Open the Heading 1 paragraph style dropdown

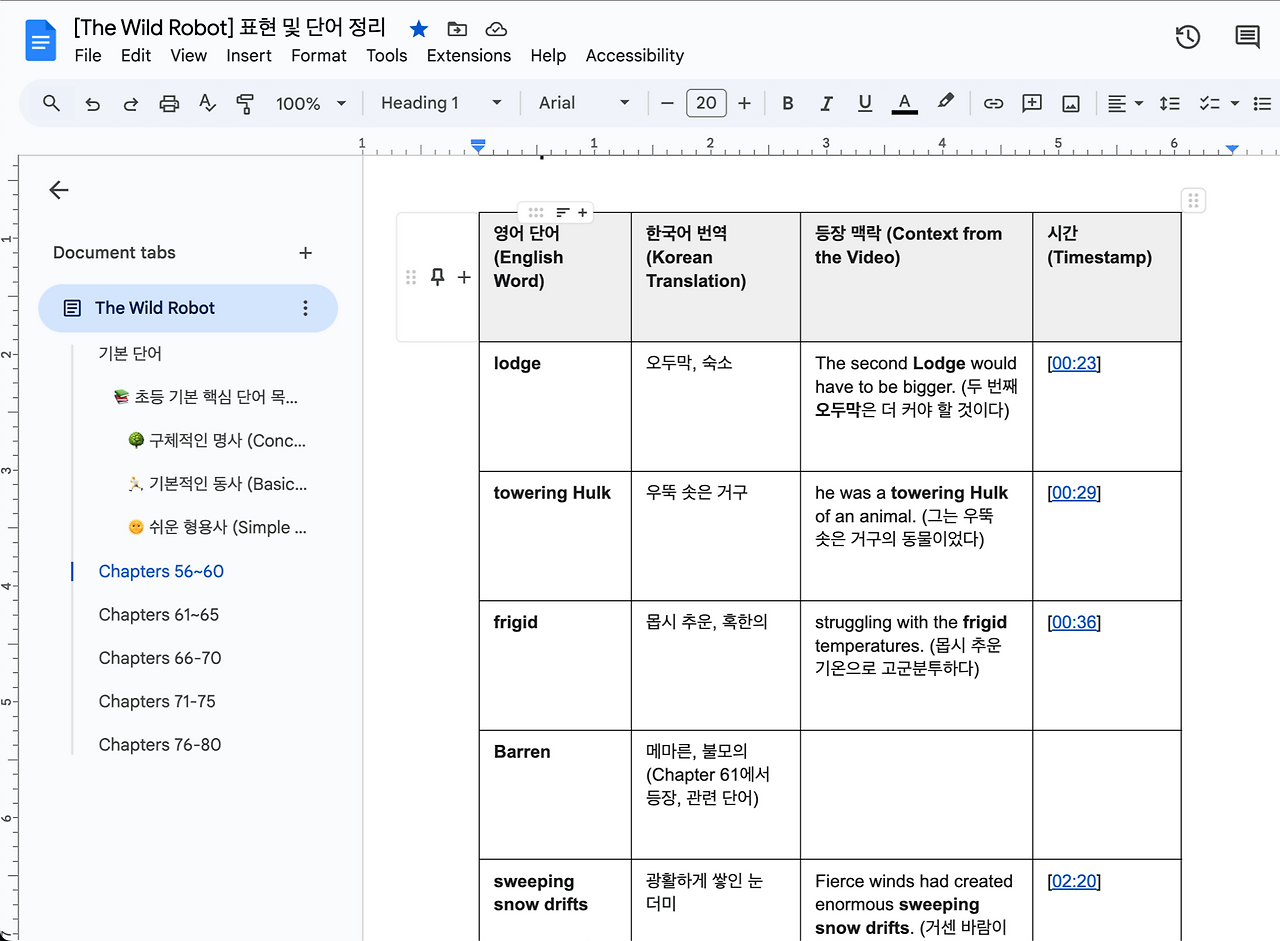440,103
